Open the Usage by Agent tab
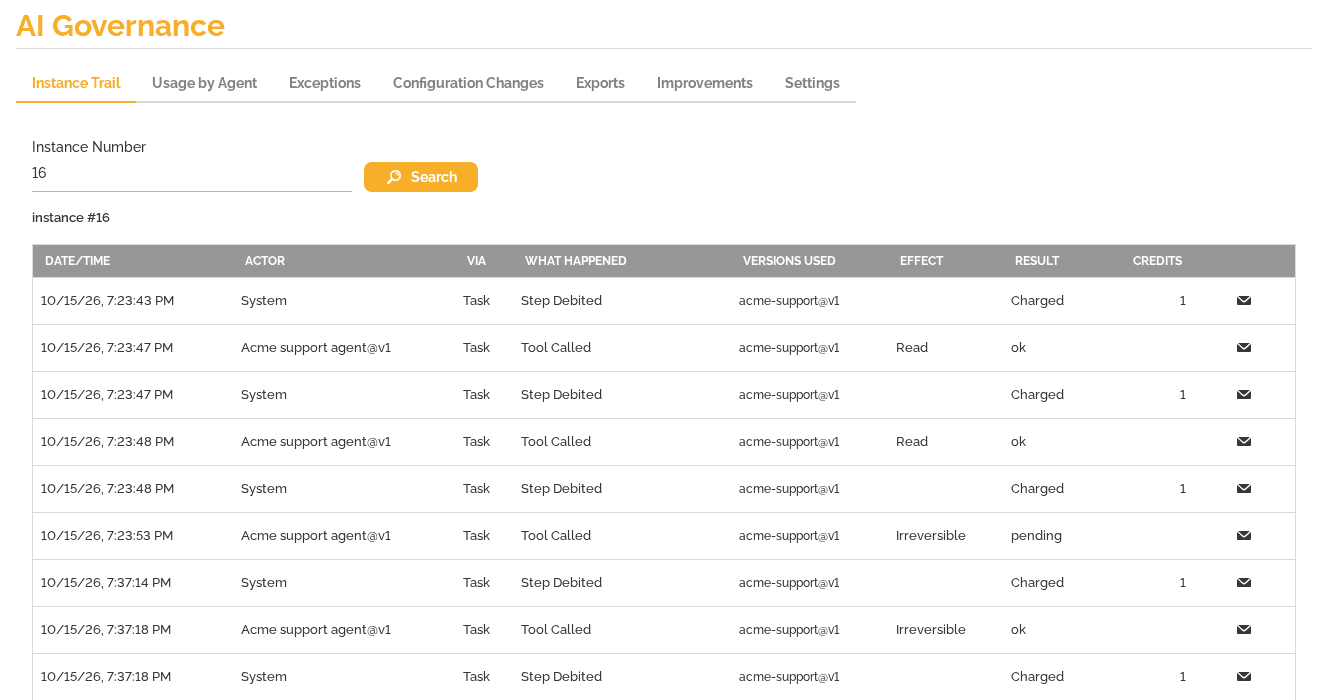The width and height of the screenshot is (1320, 700). click(x=205, y=83)
